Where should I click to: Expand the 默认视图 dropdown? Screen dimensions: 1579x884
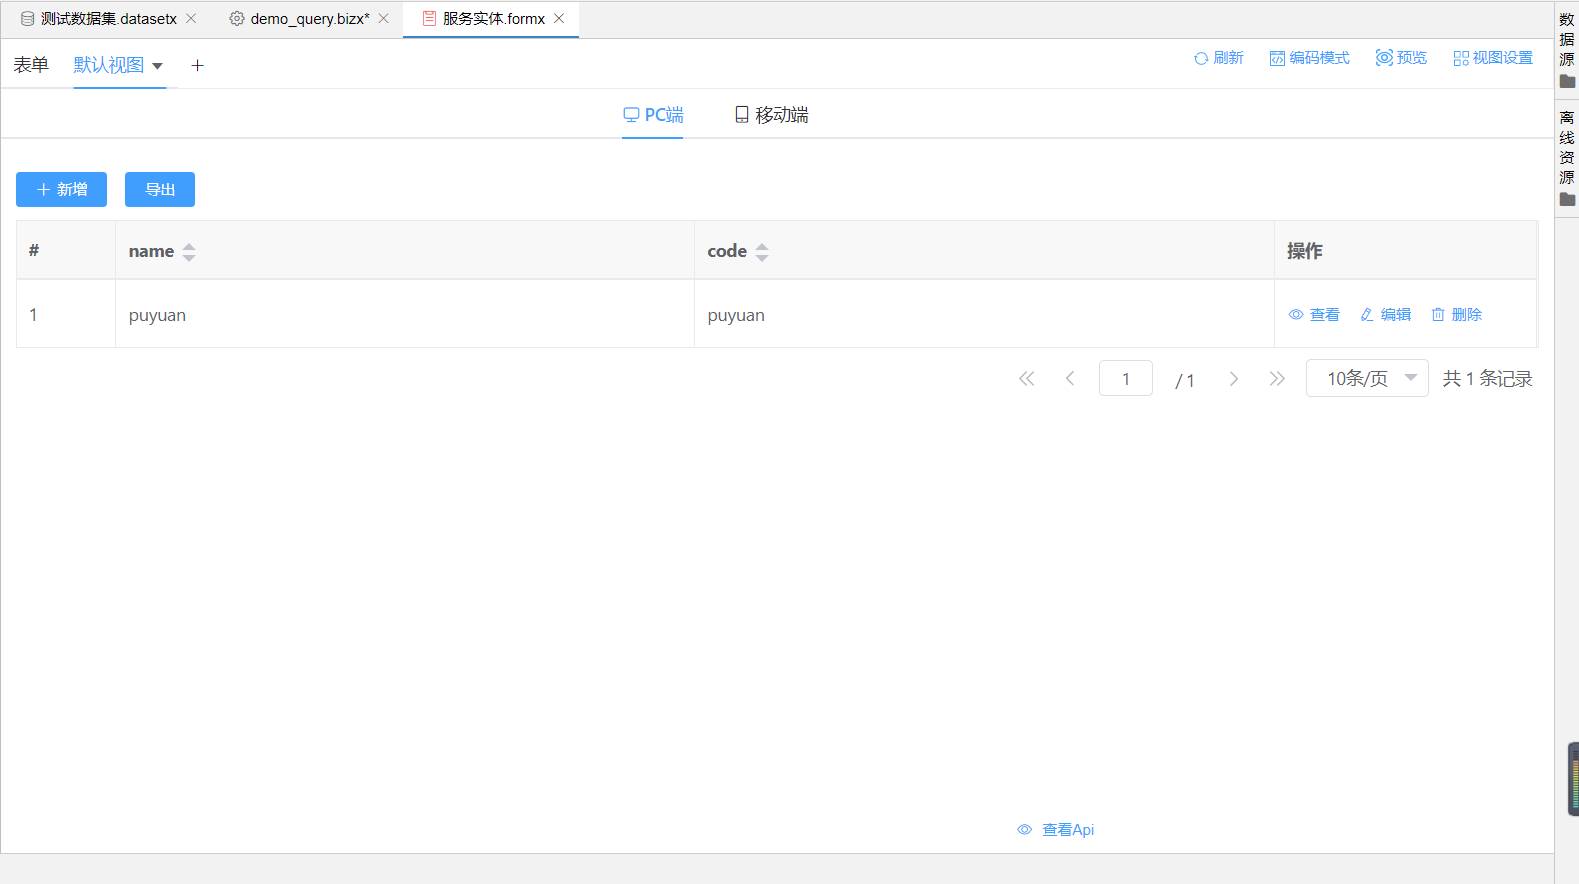[x=157, y=66]
